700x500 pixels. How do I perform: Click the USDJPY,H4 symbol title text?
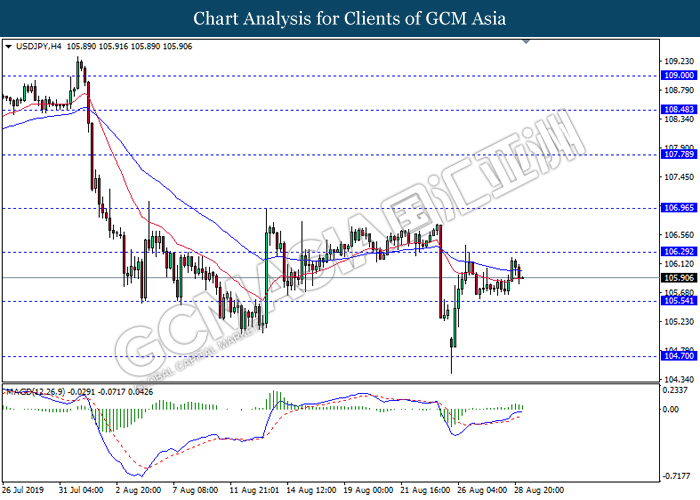(39, 46)
